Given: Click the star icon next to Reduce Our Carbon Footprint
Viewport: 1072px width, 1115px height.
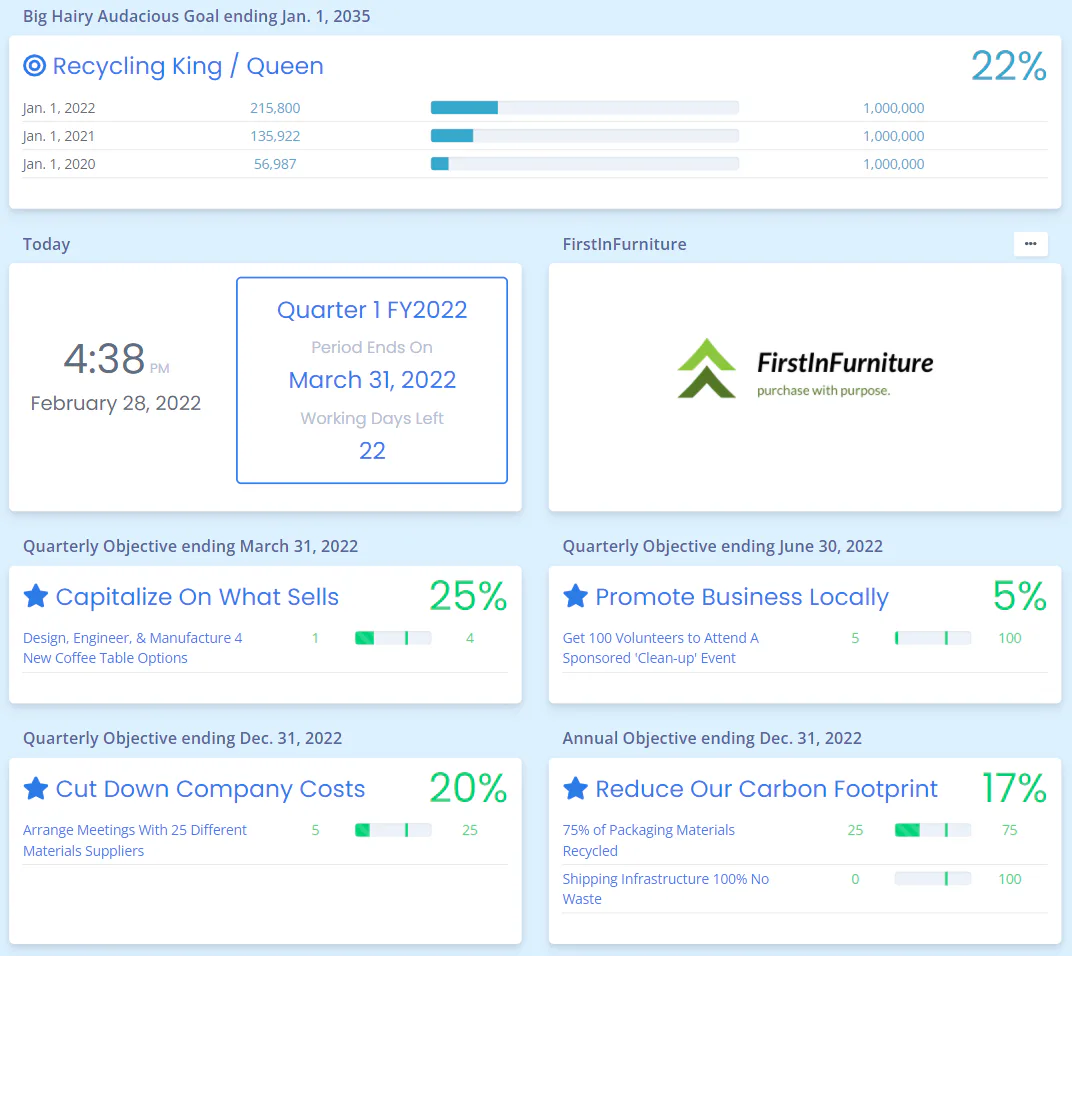Looking at the screenshot, I should pyautogui.click(x=575, y=788).
